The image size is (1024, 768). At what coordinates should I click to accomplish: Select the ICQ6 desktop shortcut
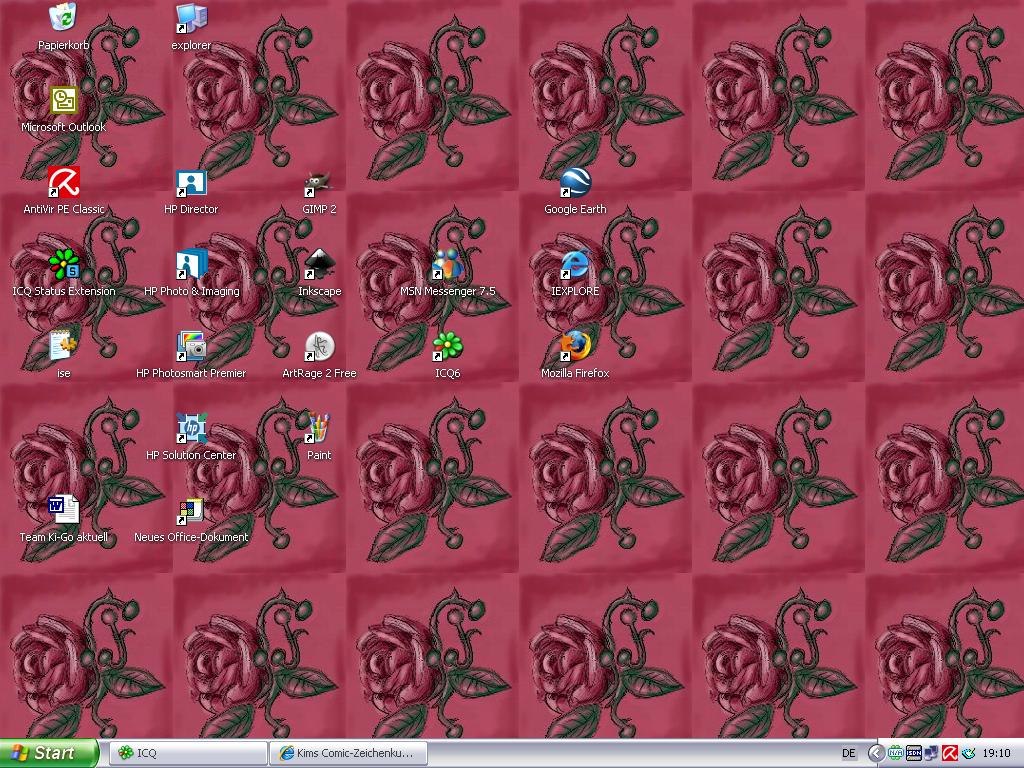447,347
